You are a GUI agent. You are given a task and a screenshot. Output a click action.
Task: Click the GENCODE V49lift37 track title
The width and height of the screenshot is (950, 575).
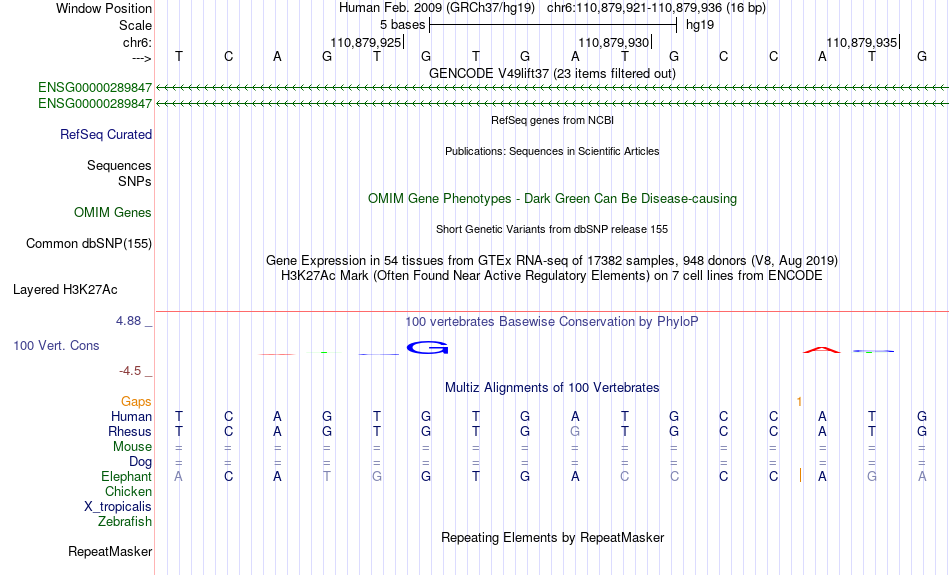point(552,73)
